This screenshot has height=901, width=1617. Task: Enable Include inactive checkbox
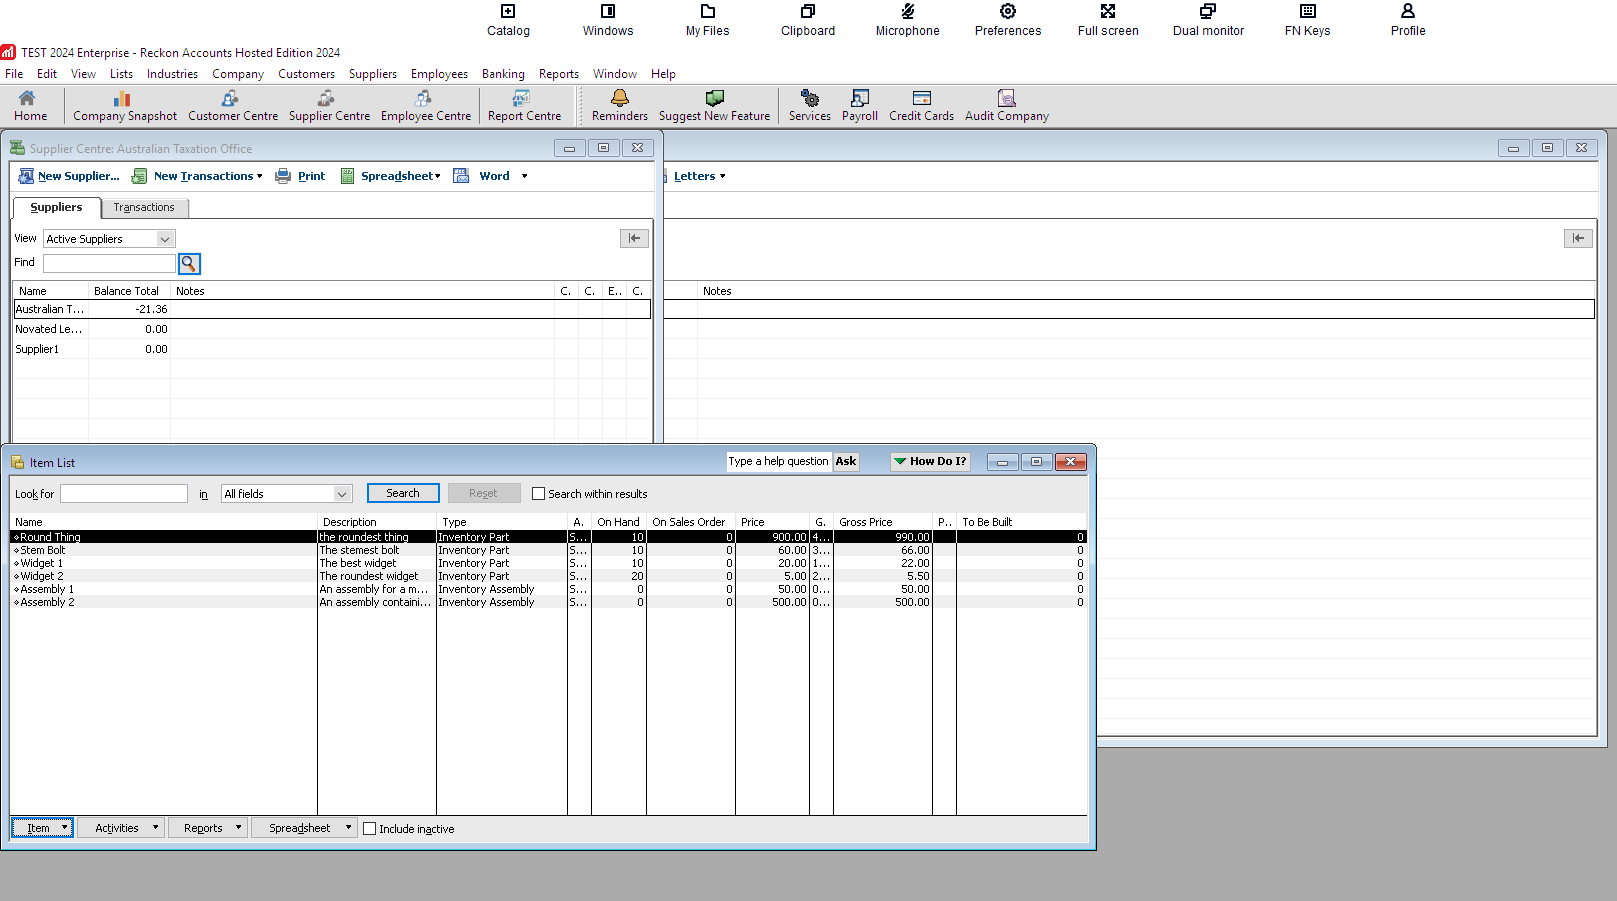370,829
